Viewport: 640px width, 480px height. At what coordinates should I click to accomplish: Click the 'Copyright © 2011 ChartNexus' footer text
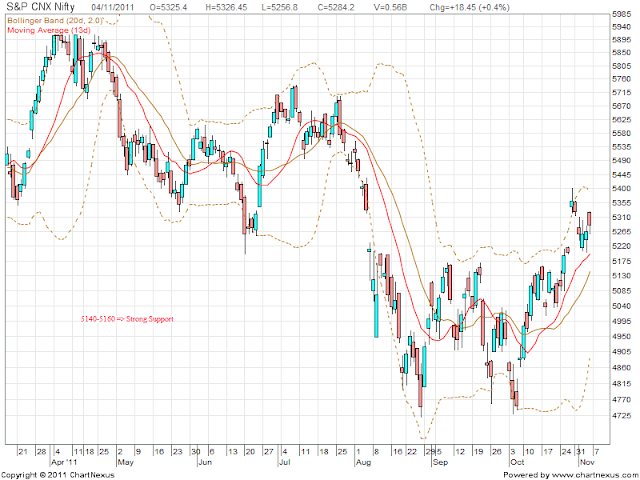click(58, 475)
